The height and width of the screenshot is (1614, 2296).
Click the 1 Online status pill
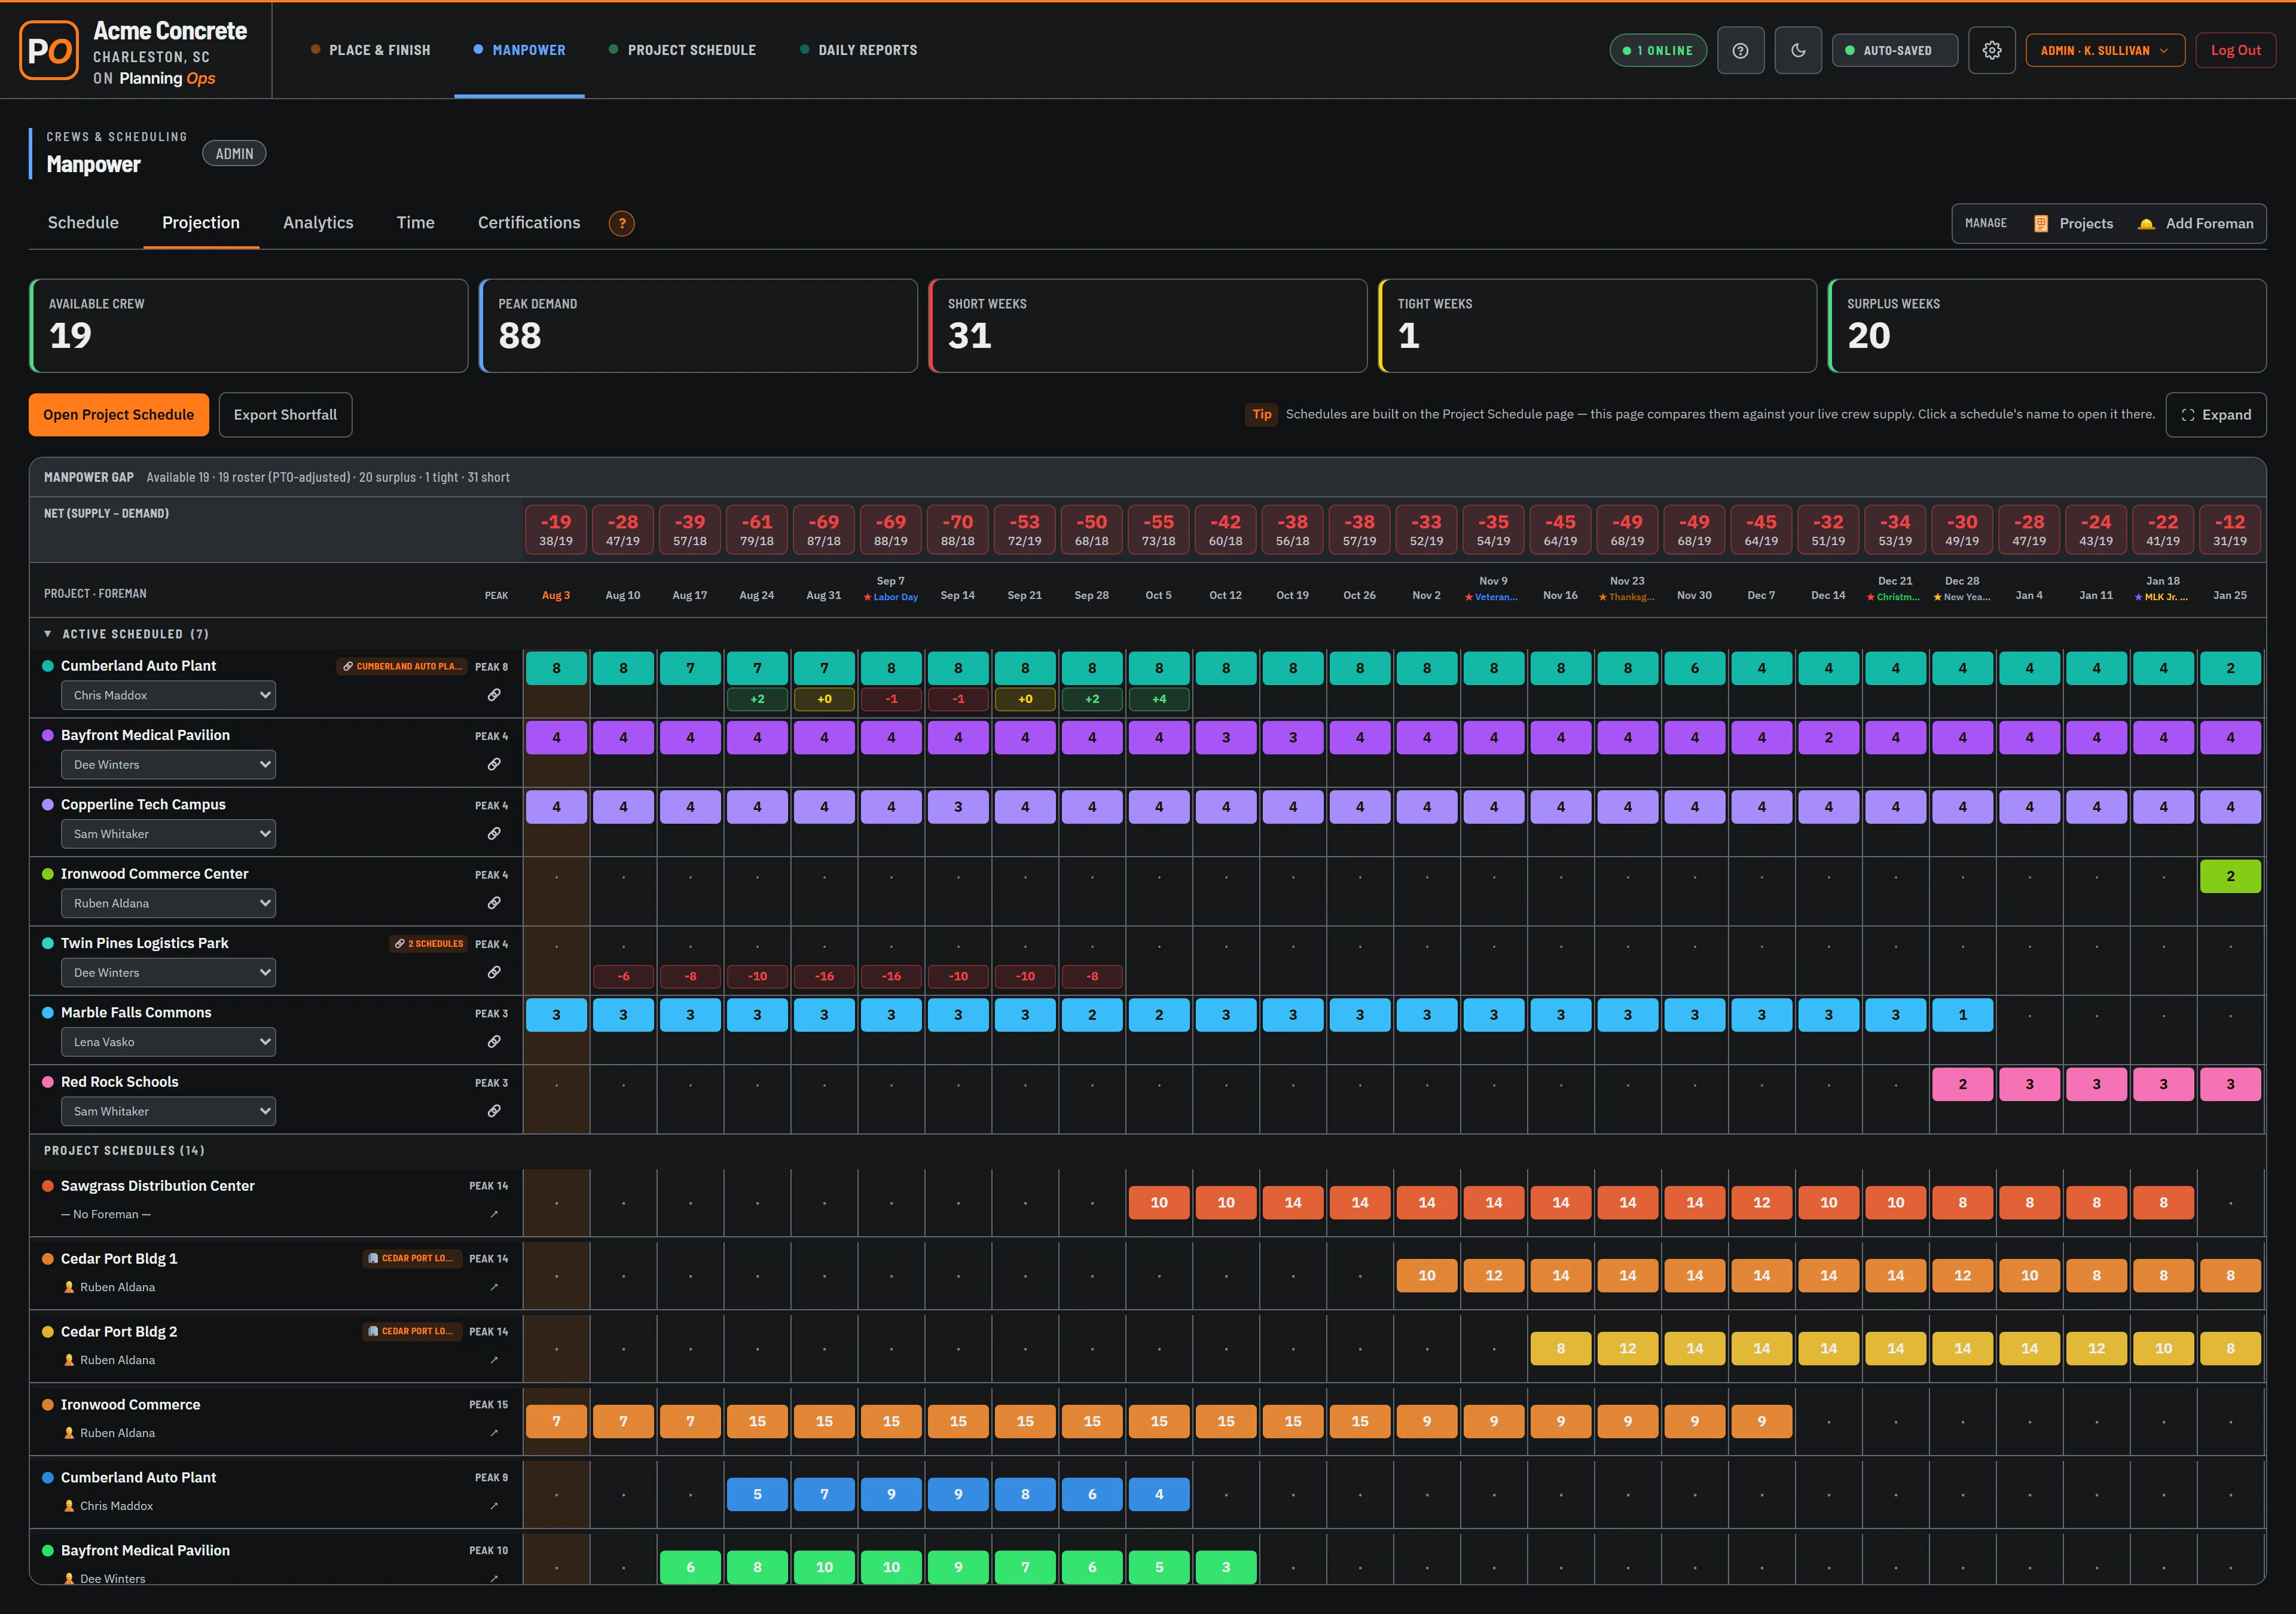point(1658,50)
